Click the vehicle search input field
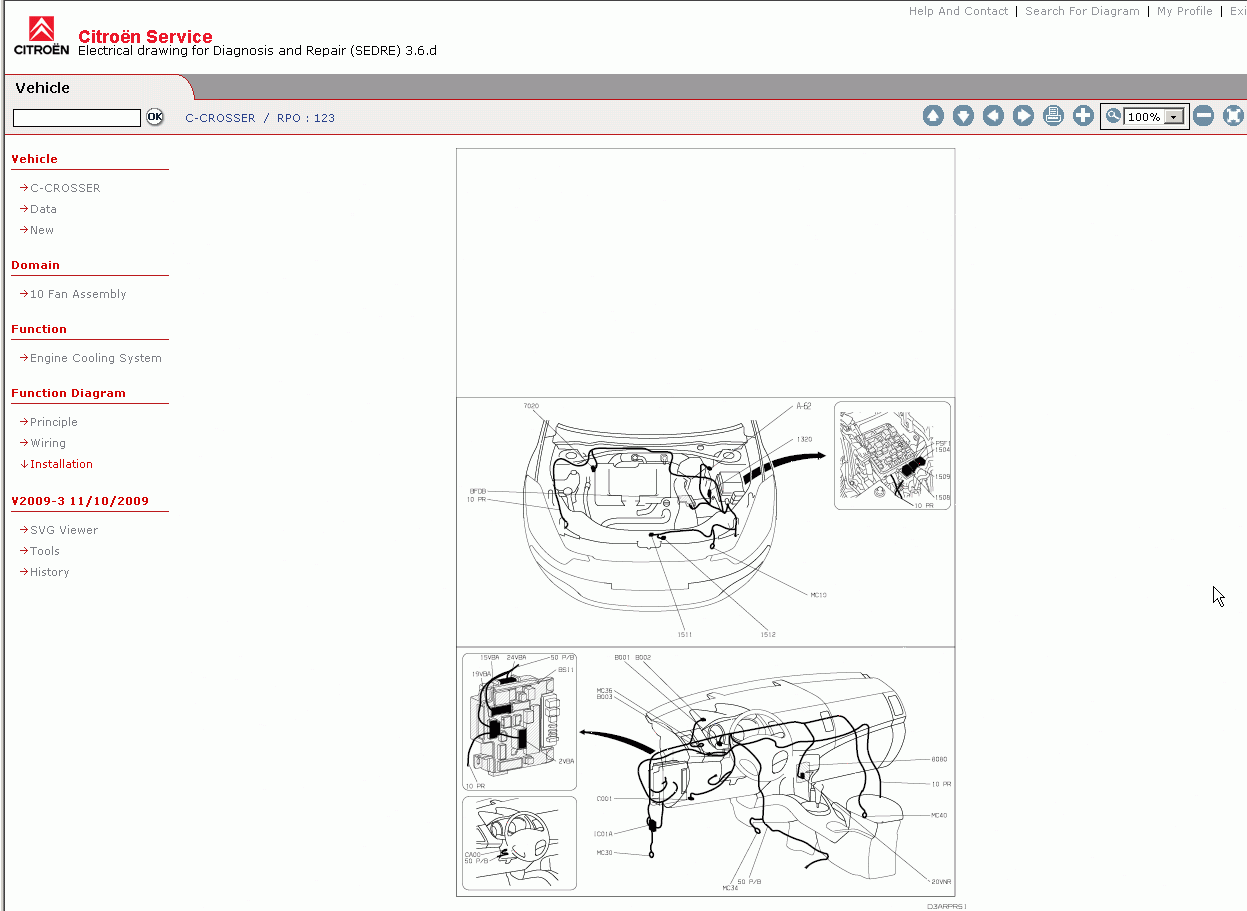This screenshot has height=911, width=1247. [x=76, y=117]
